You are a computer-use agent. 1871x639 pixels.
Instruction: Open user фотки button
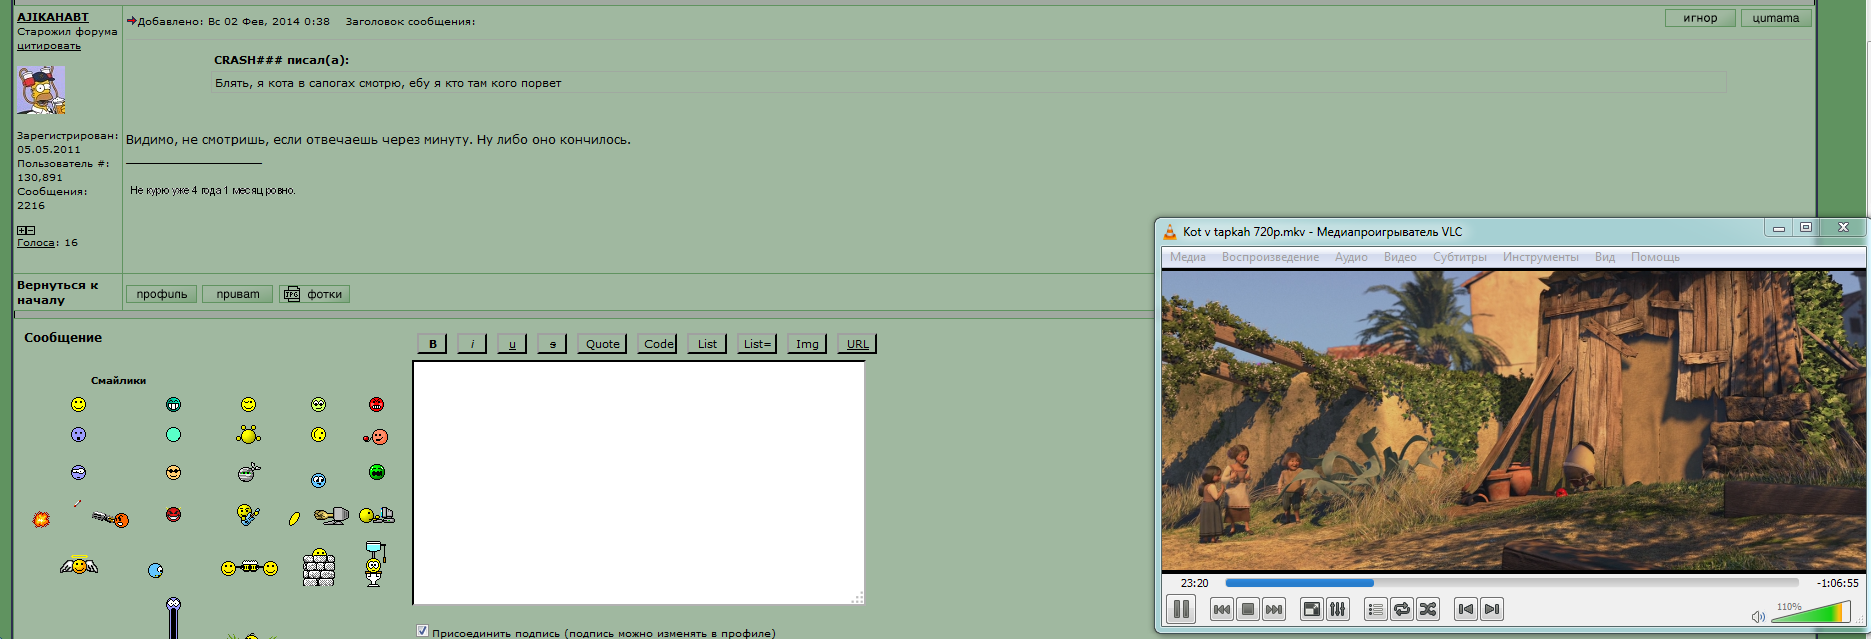coord(314,294)
